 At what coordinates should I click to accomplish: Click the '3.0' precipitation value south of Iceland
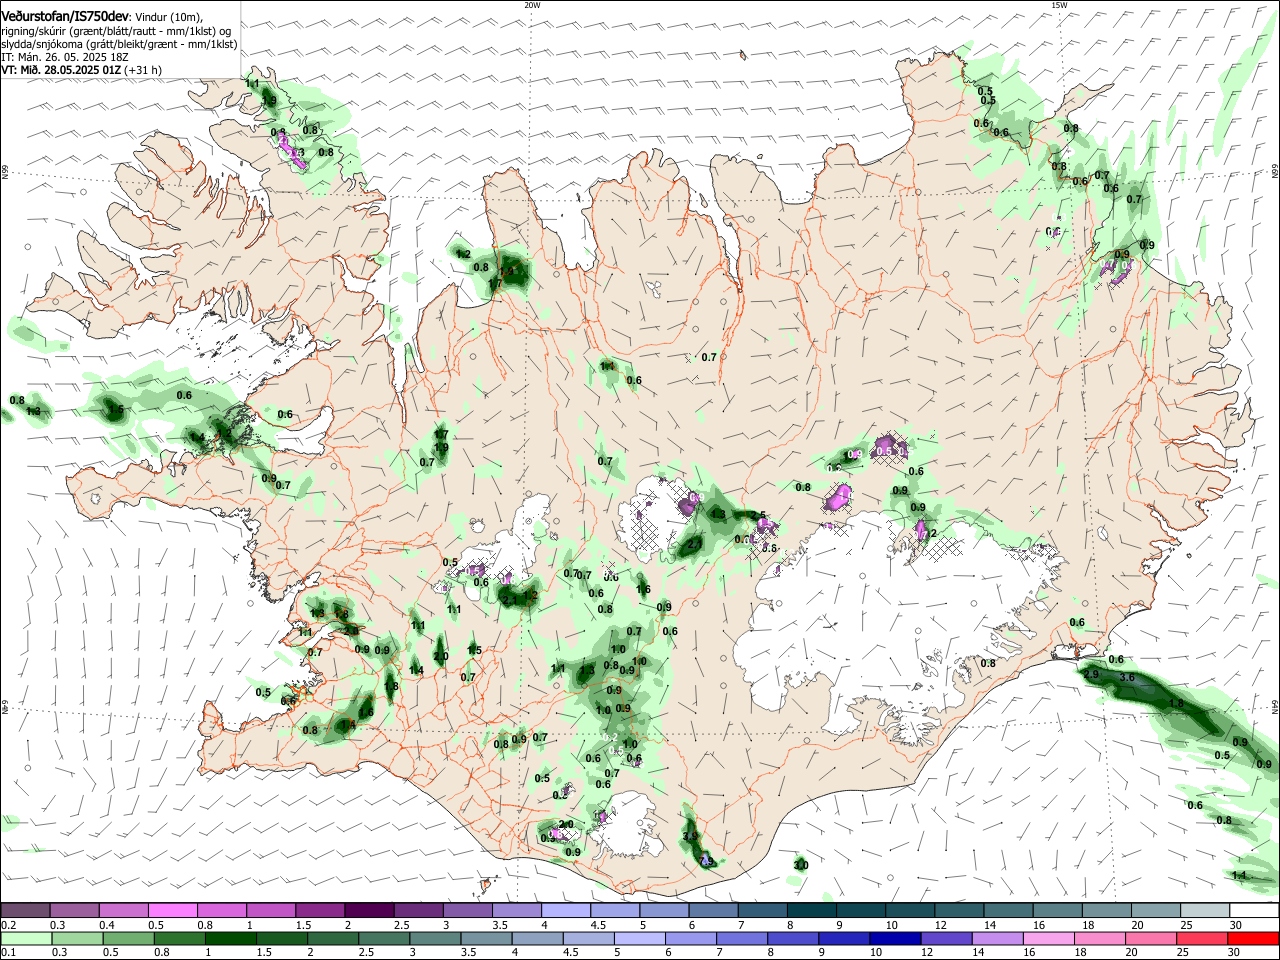tap(801, 864)
